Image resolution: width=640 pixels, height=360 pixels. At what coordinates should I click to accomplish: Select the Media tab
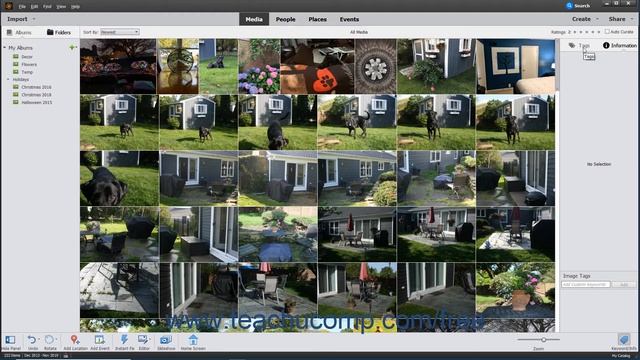[x=254, y=19]
